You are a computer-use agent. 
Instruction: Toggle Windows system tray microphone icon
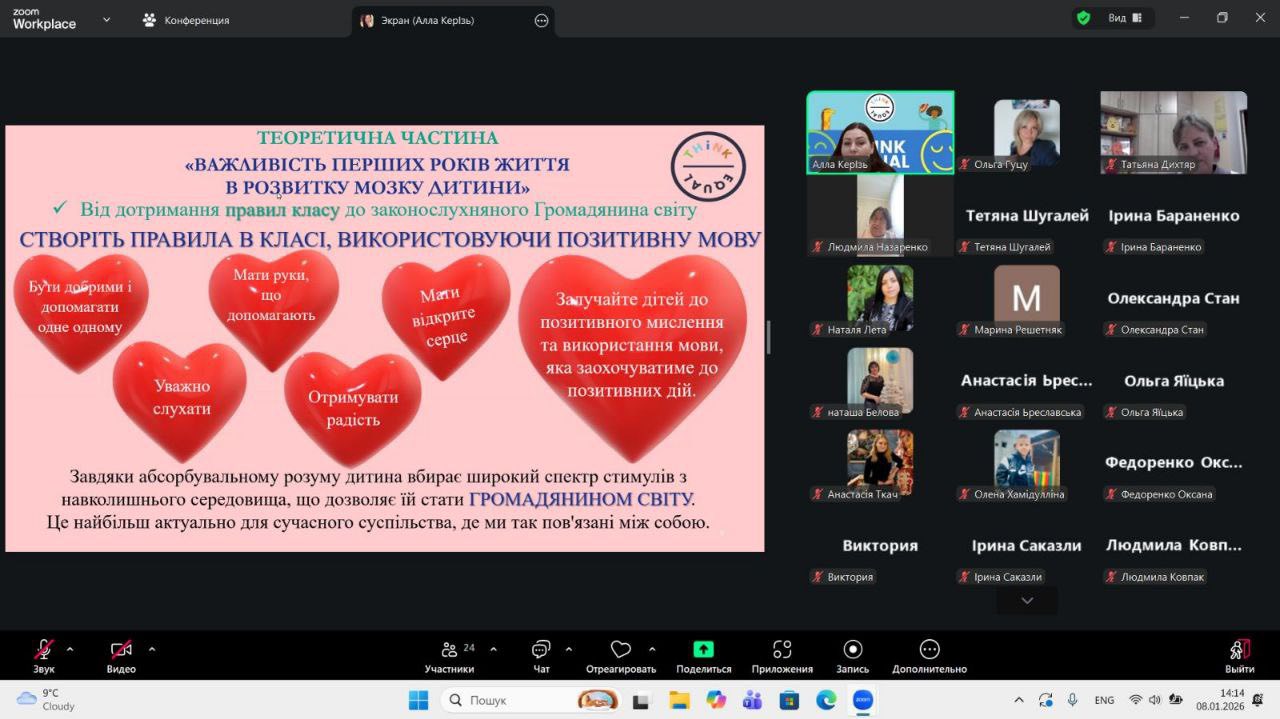coord(1072,700)
